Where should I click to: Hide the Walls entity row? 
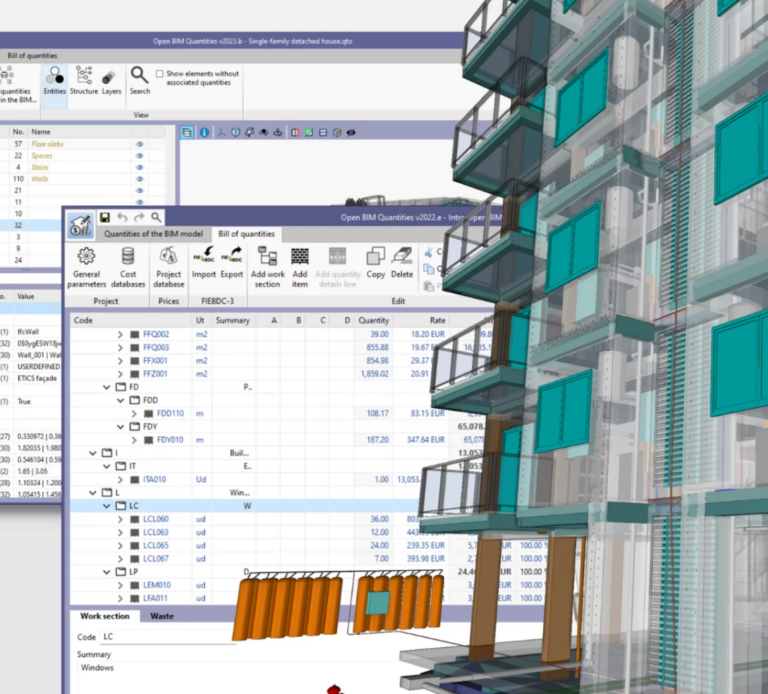coord(140,178)
